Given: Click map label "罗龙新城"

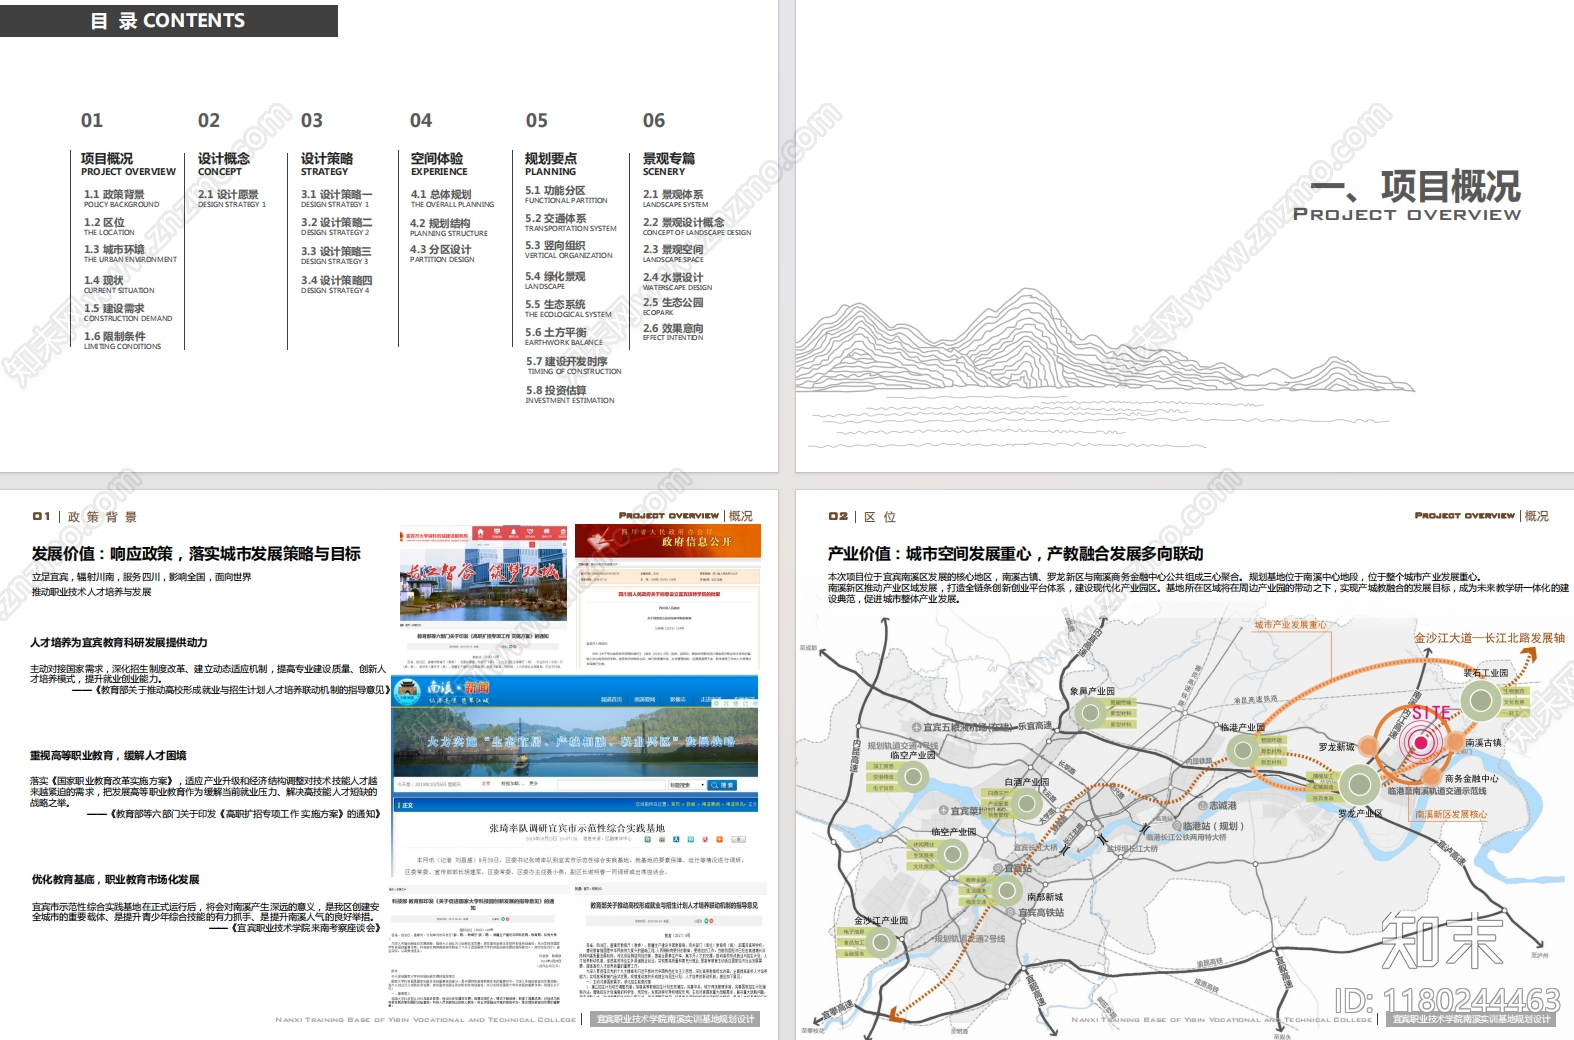Looking at the screenshot, I should click(x=1336, y=747).
